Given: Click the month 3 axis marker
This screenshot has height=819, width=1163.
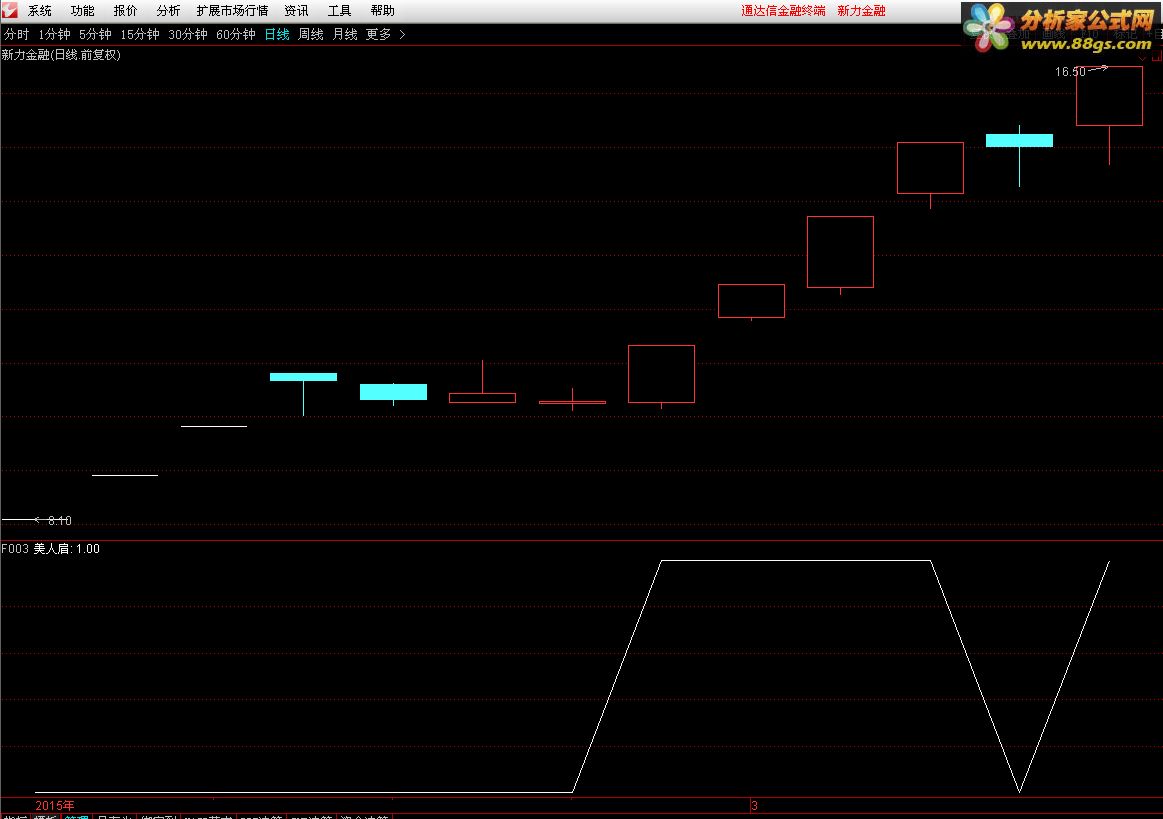Looking at the screenshot, I should tap(754, 806).
